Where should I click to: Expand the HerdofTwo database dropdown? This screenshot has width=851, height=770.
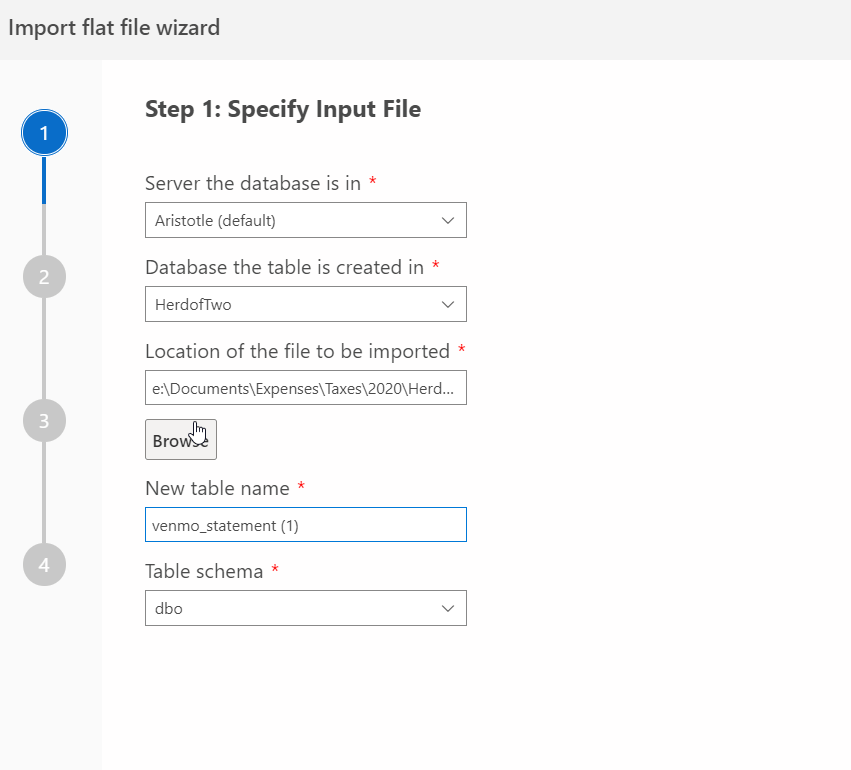point(290,304)
